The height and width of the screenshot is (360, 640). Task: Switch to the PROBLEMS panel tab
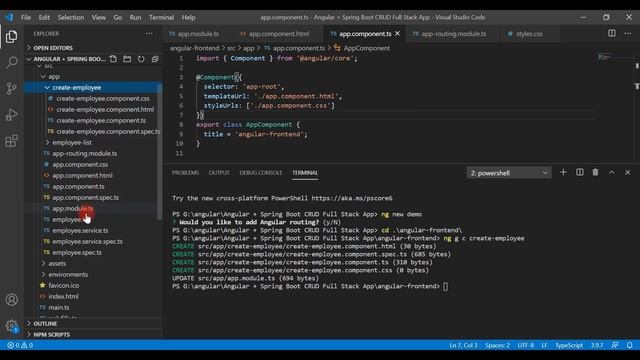(x=185, y=173)
